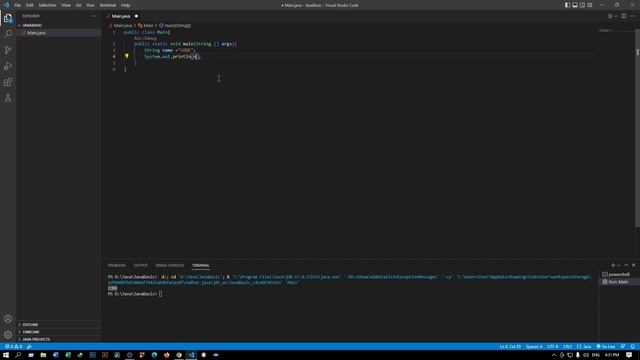
Task: Click the yellow lightbulb code action icon
Action: coord(127,56)
